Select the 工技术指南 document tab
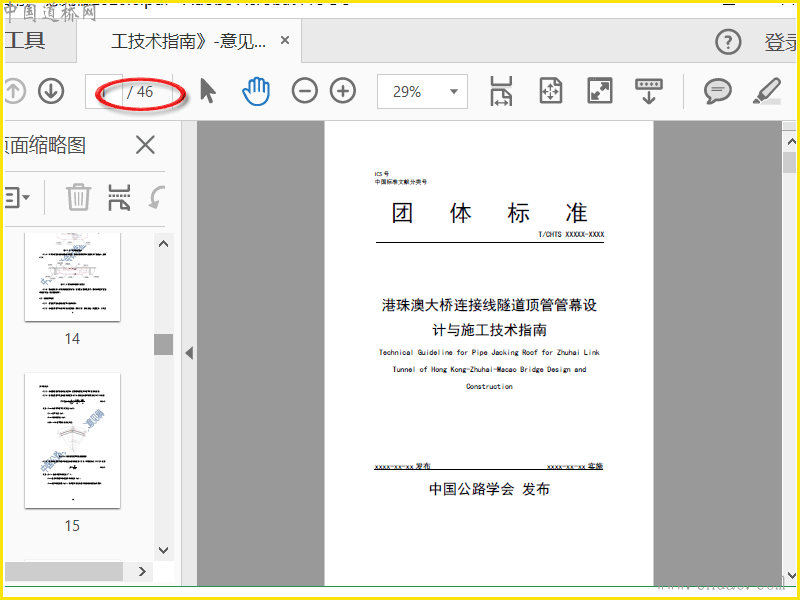 (x=189, y=41)
